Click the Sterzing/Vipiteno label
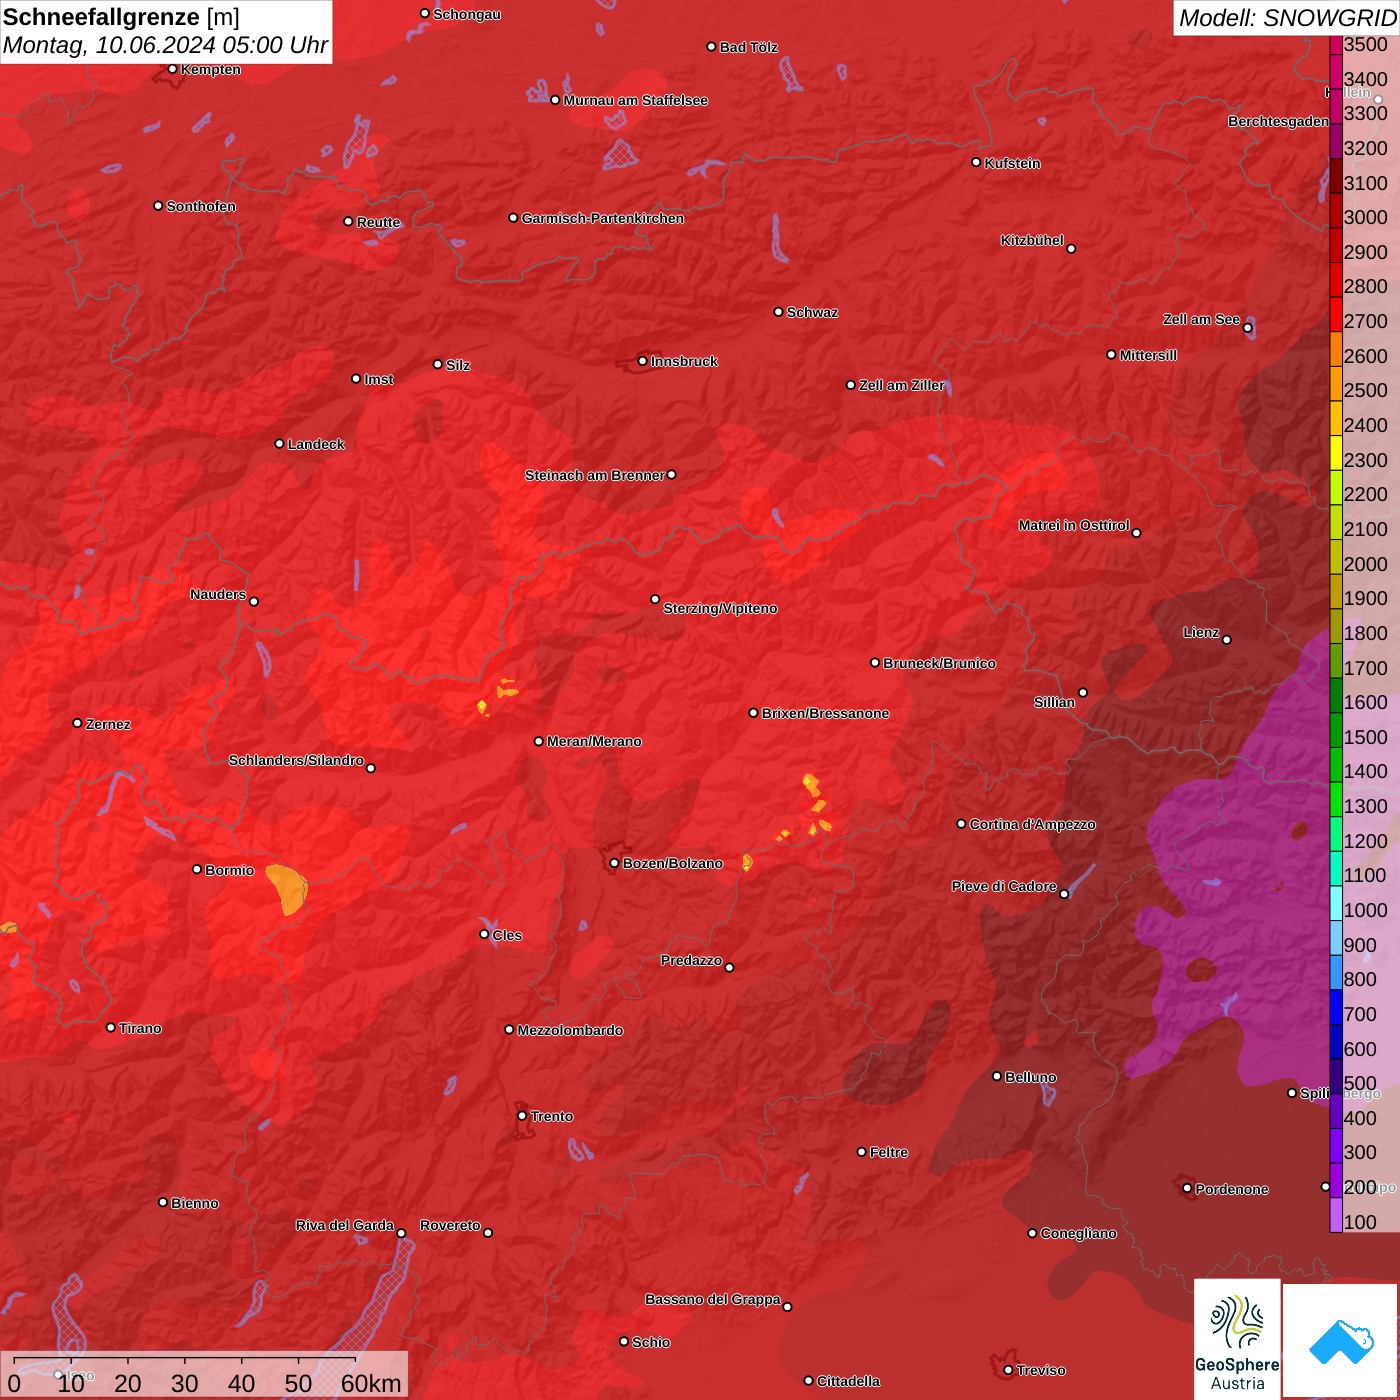 721,608
